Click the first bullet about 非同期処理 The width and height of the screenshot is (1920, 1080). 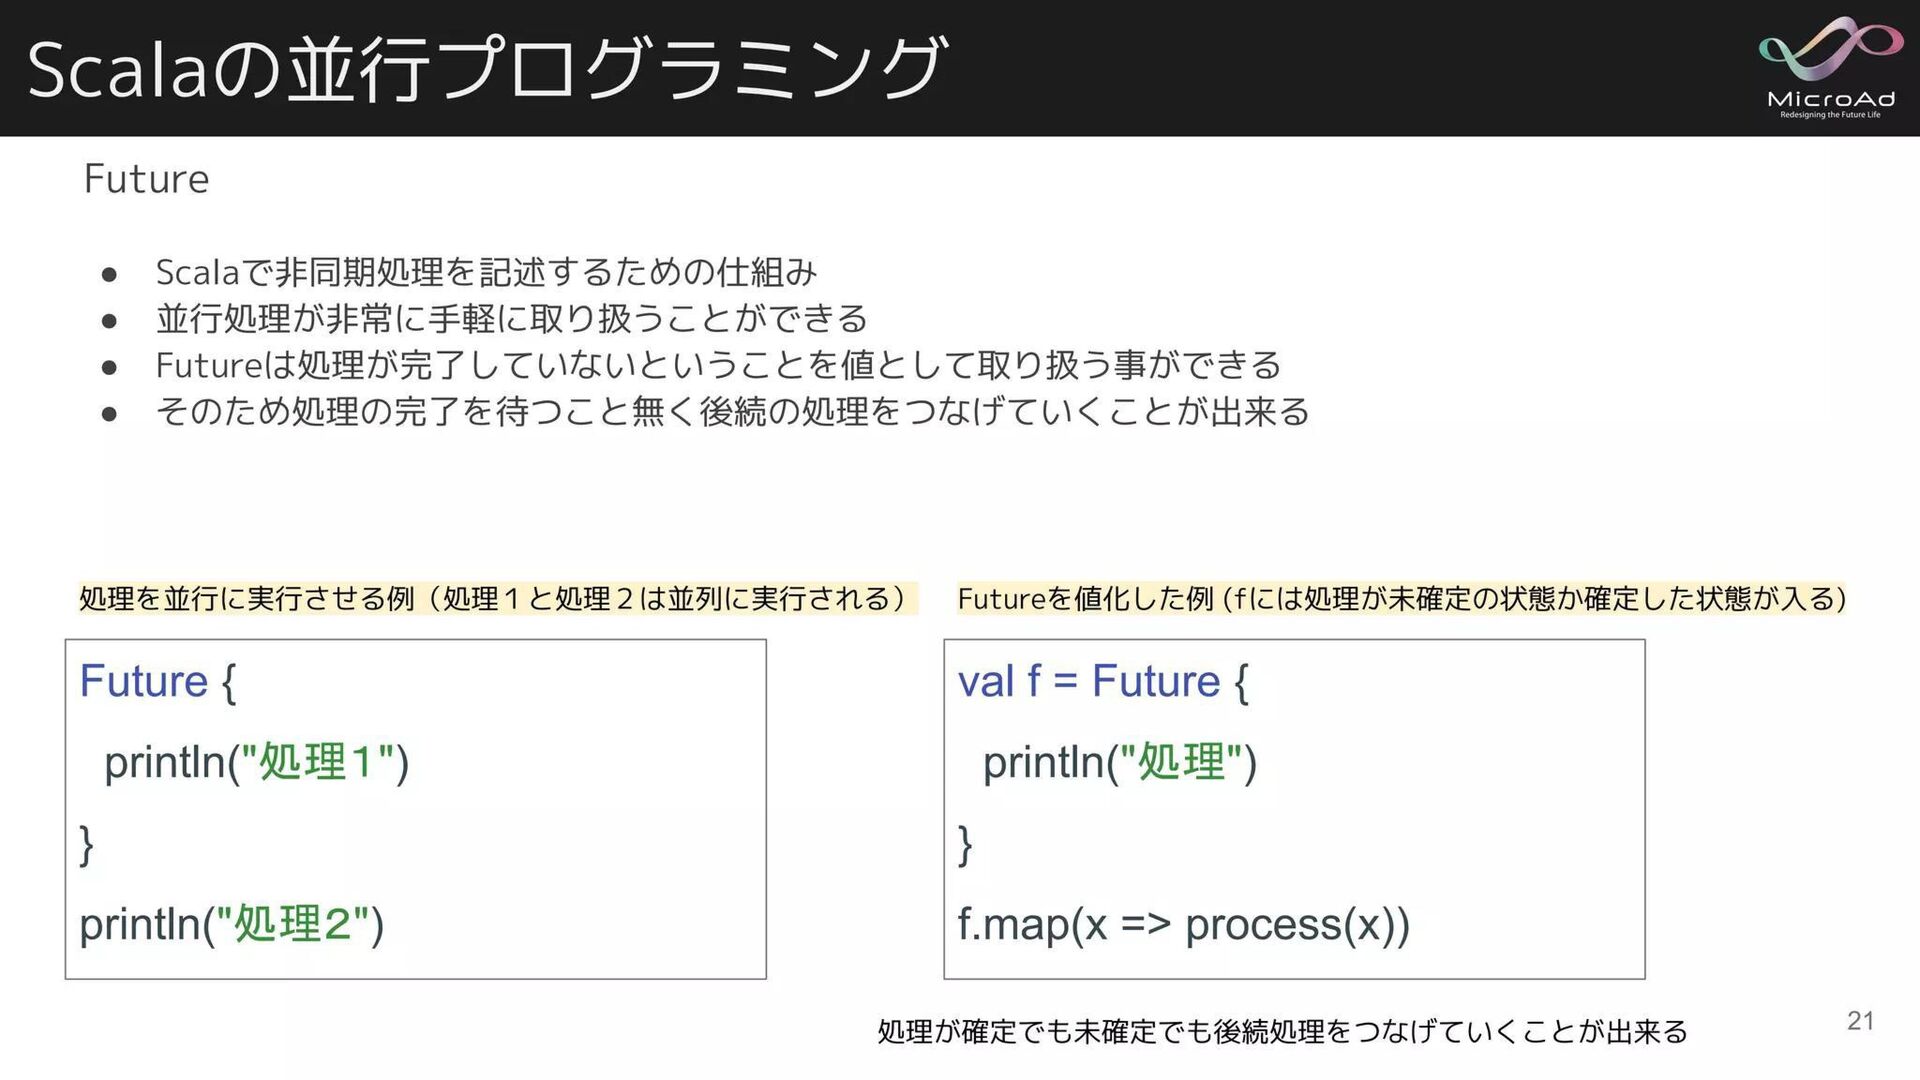(486, 271)
